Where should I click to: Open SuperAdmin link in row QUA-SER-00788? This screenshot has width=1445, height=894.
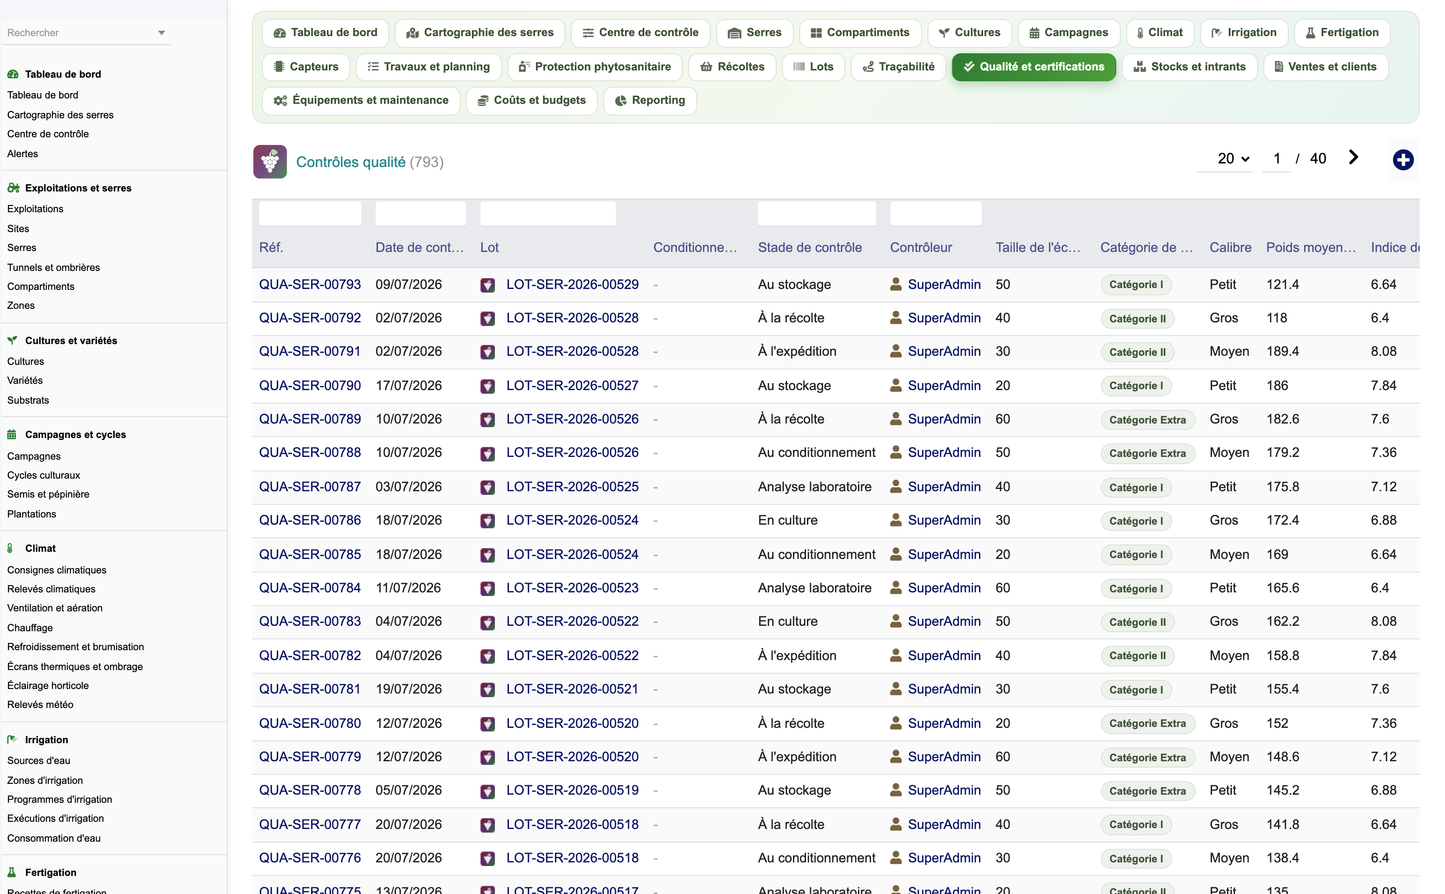(944, 453)
